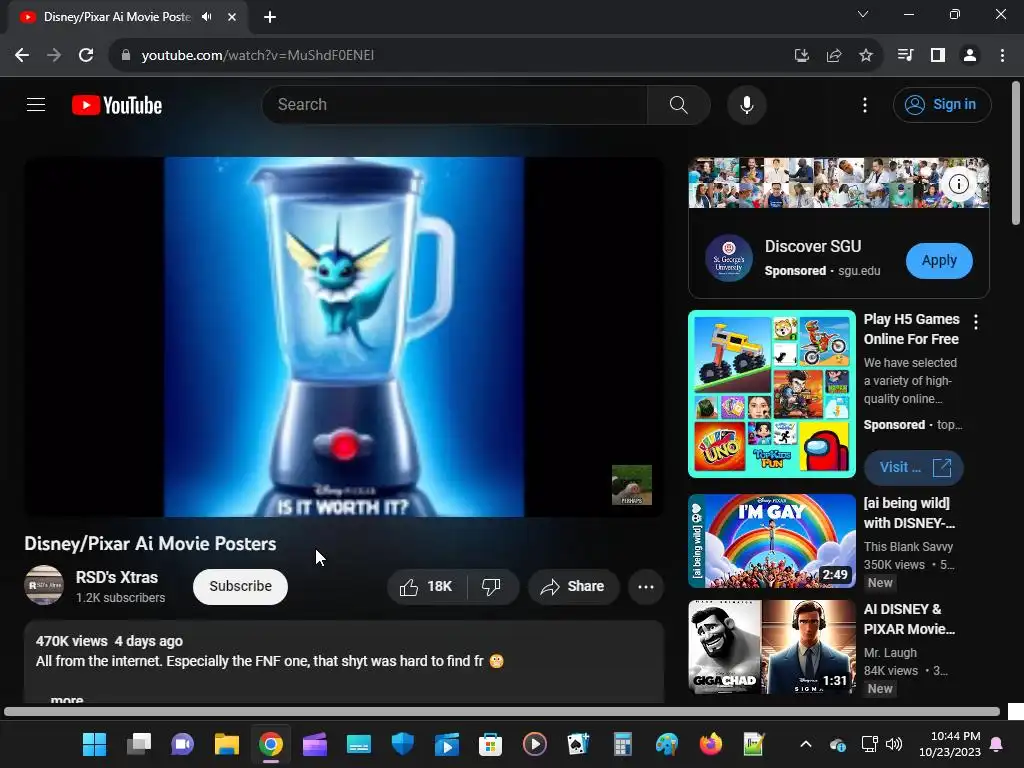Sign in to YouTube

[942, 104]
